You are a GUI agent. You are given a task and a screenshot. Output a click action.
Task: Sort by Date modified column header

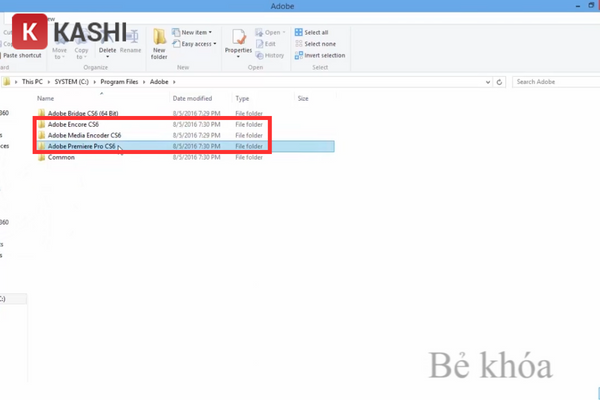pyautogui.click(x=192, y=98)
